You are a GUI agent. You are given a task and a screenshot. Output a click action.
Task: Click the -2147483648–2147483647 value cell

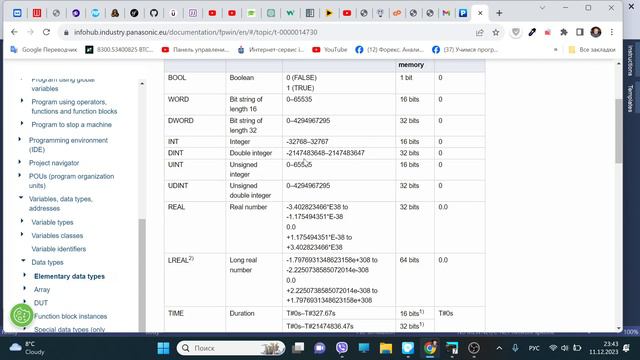point(338,153)
